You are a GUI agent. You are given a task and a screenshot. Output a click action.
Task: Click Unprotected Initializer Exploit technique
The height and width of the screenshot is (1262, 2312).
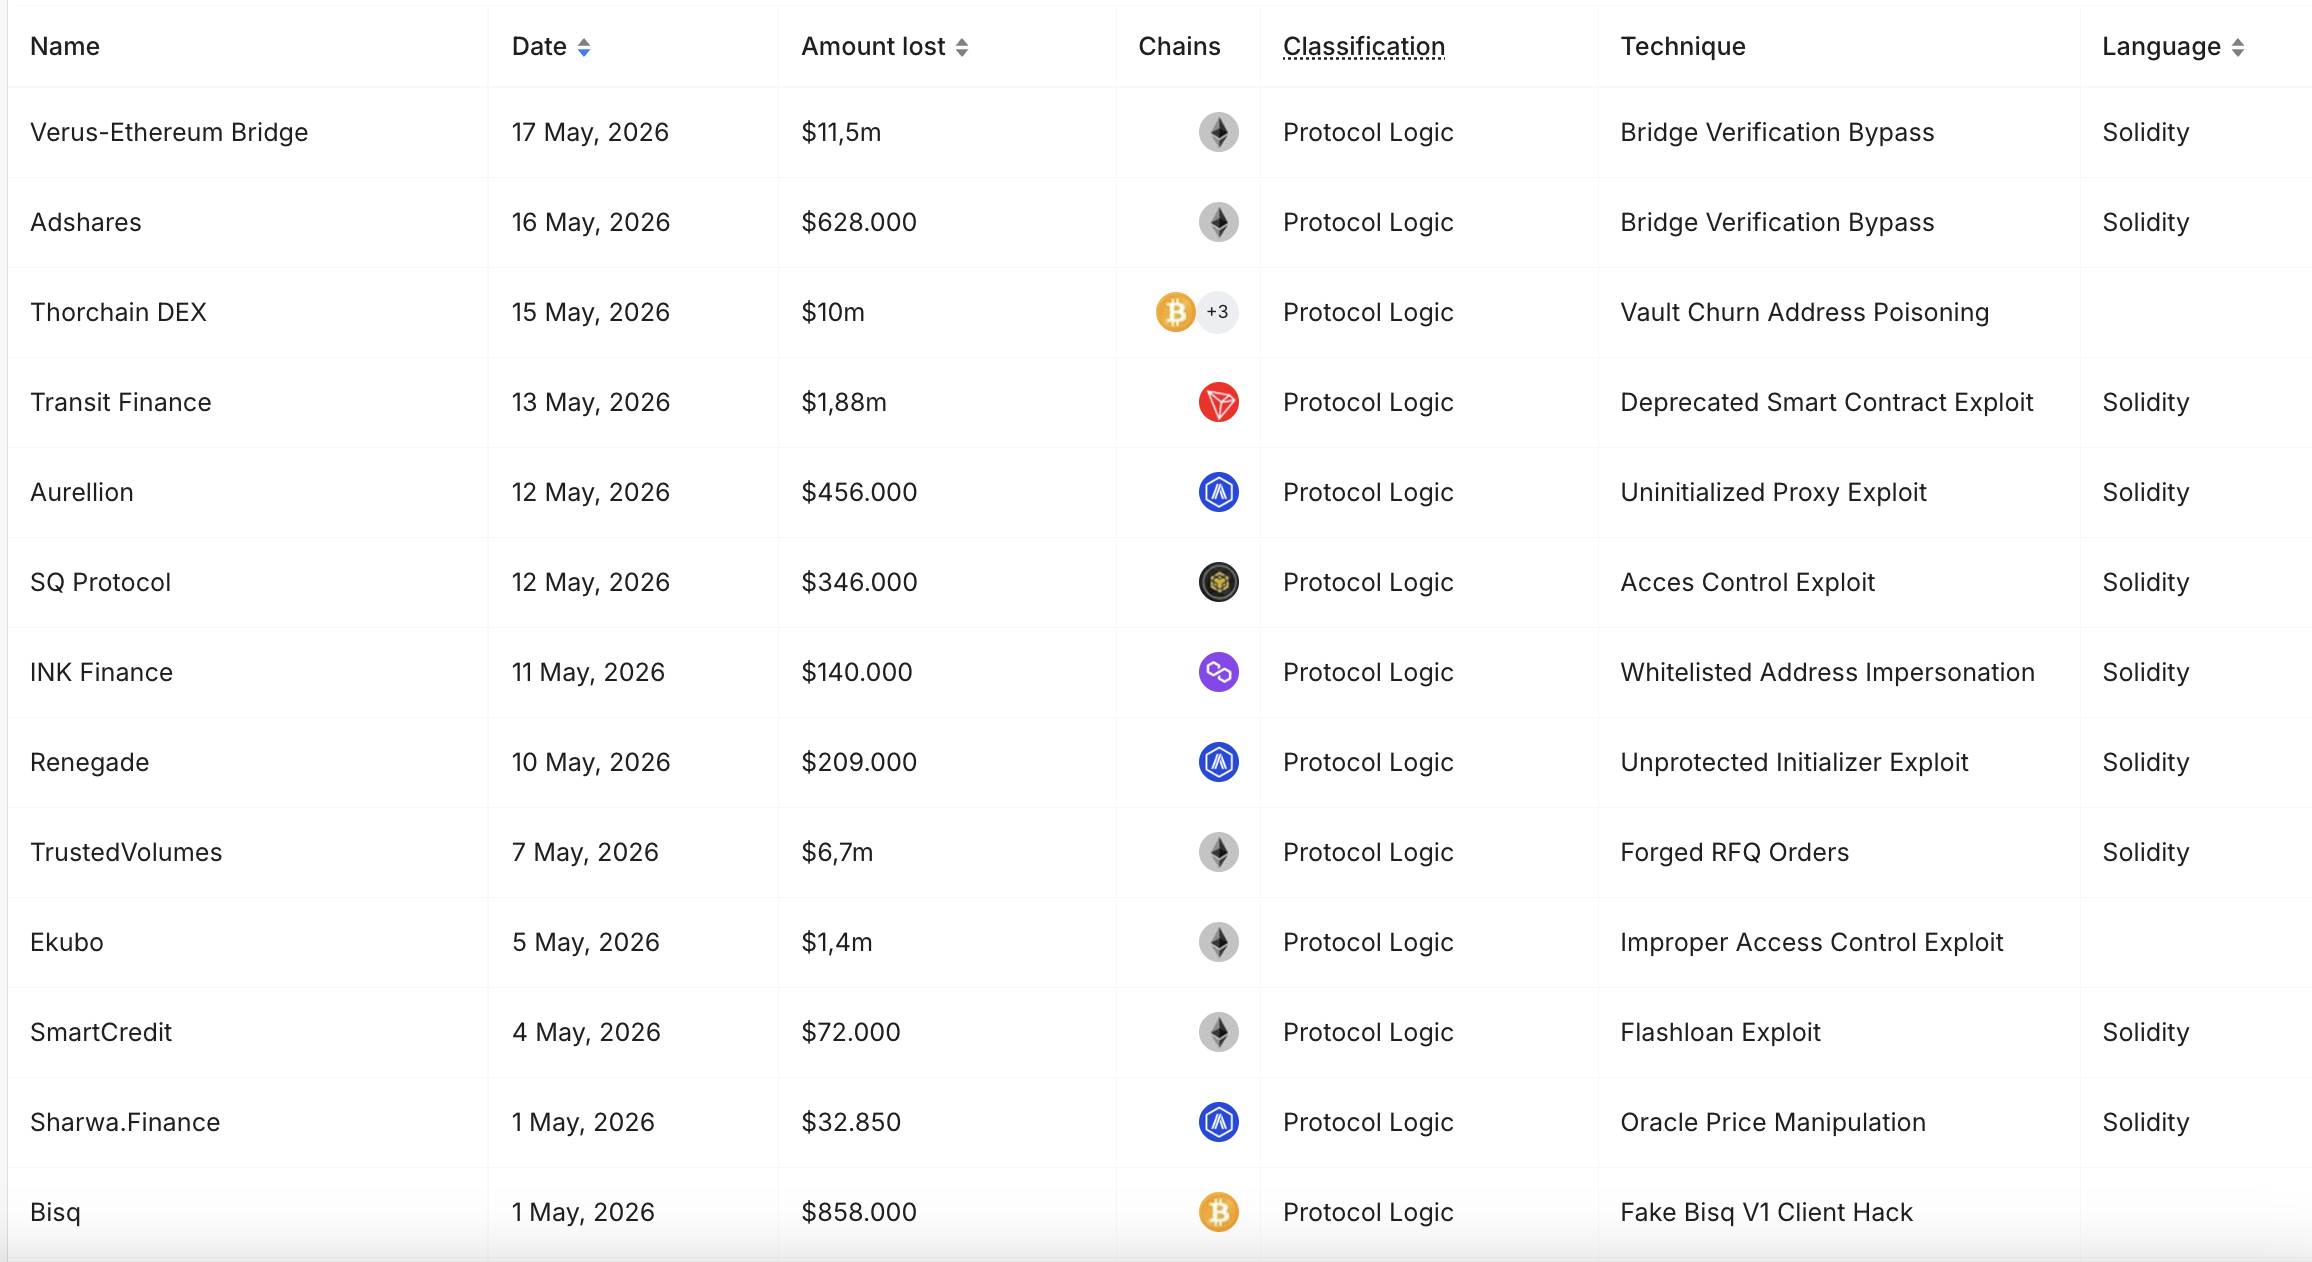coord(1794,762)
